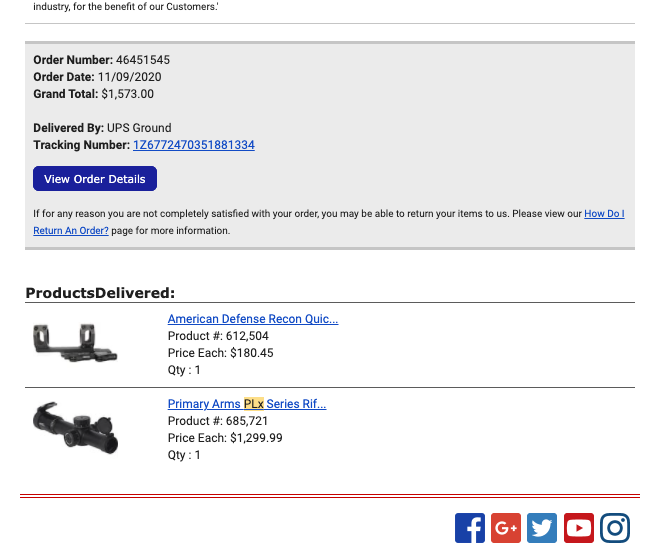Screen dimensions: 667x545
Task: Click the $1,299.99 price text
Action: 257,438
